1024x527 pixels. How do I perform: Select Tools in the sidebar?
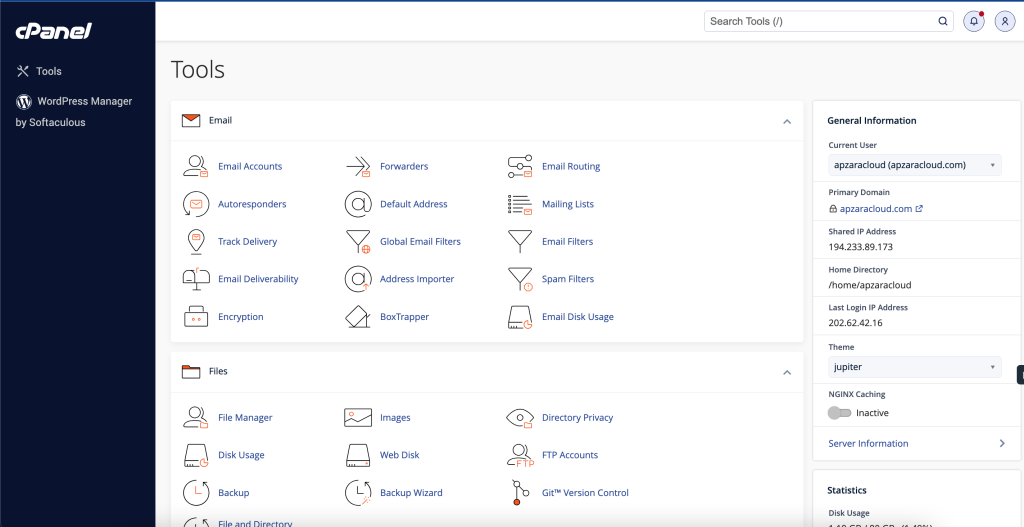click(48, 71)
